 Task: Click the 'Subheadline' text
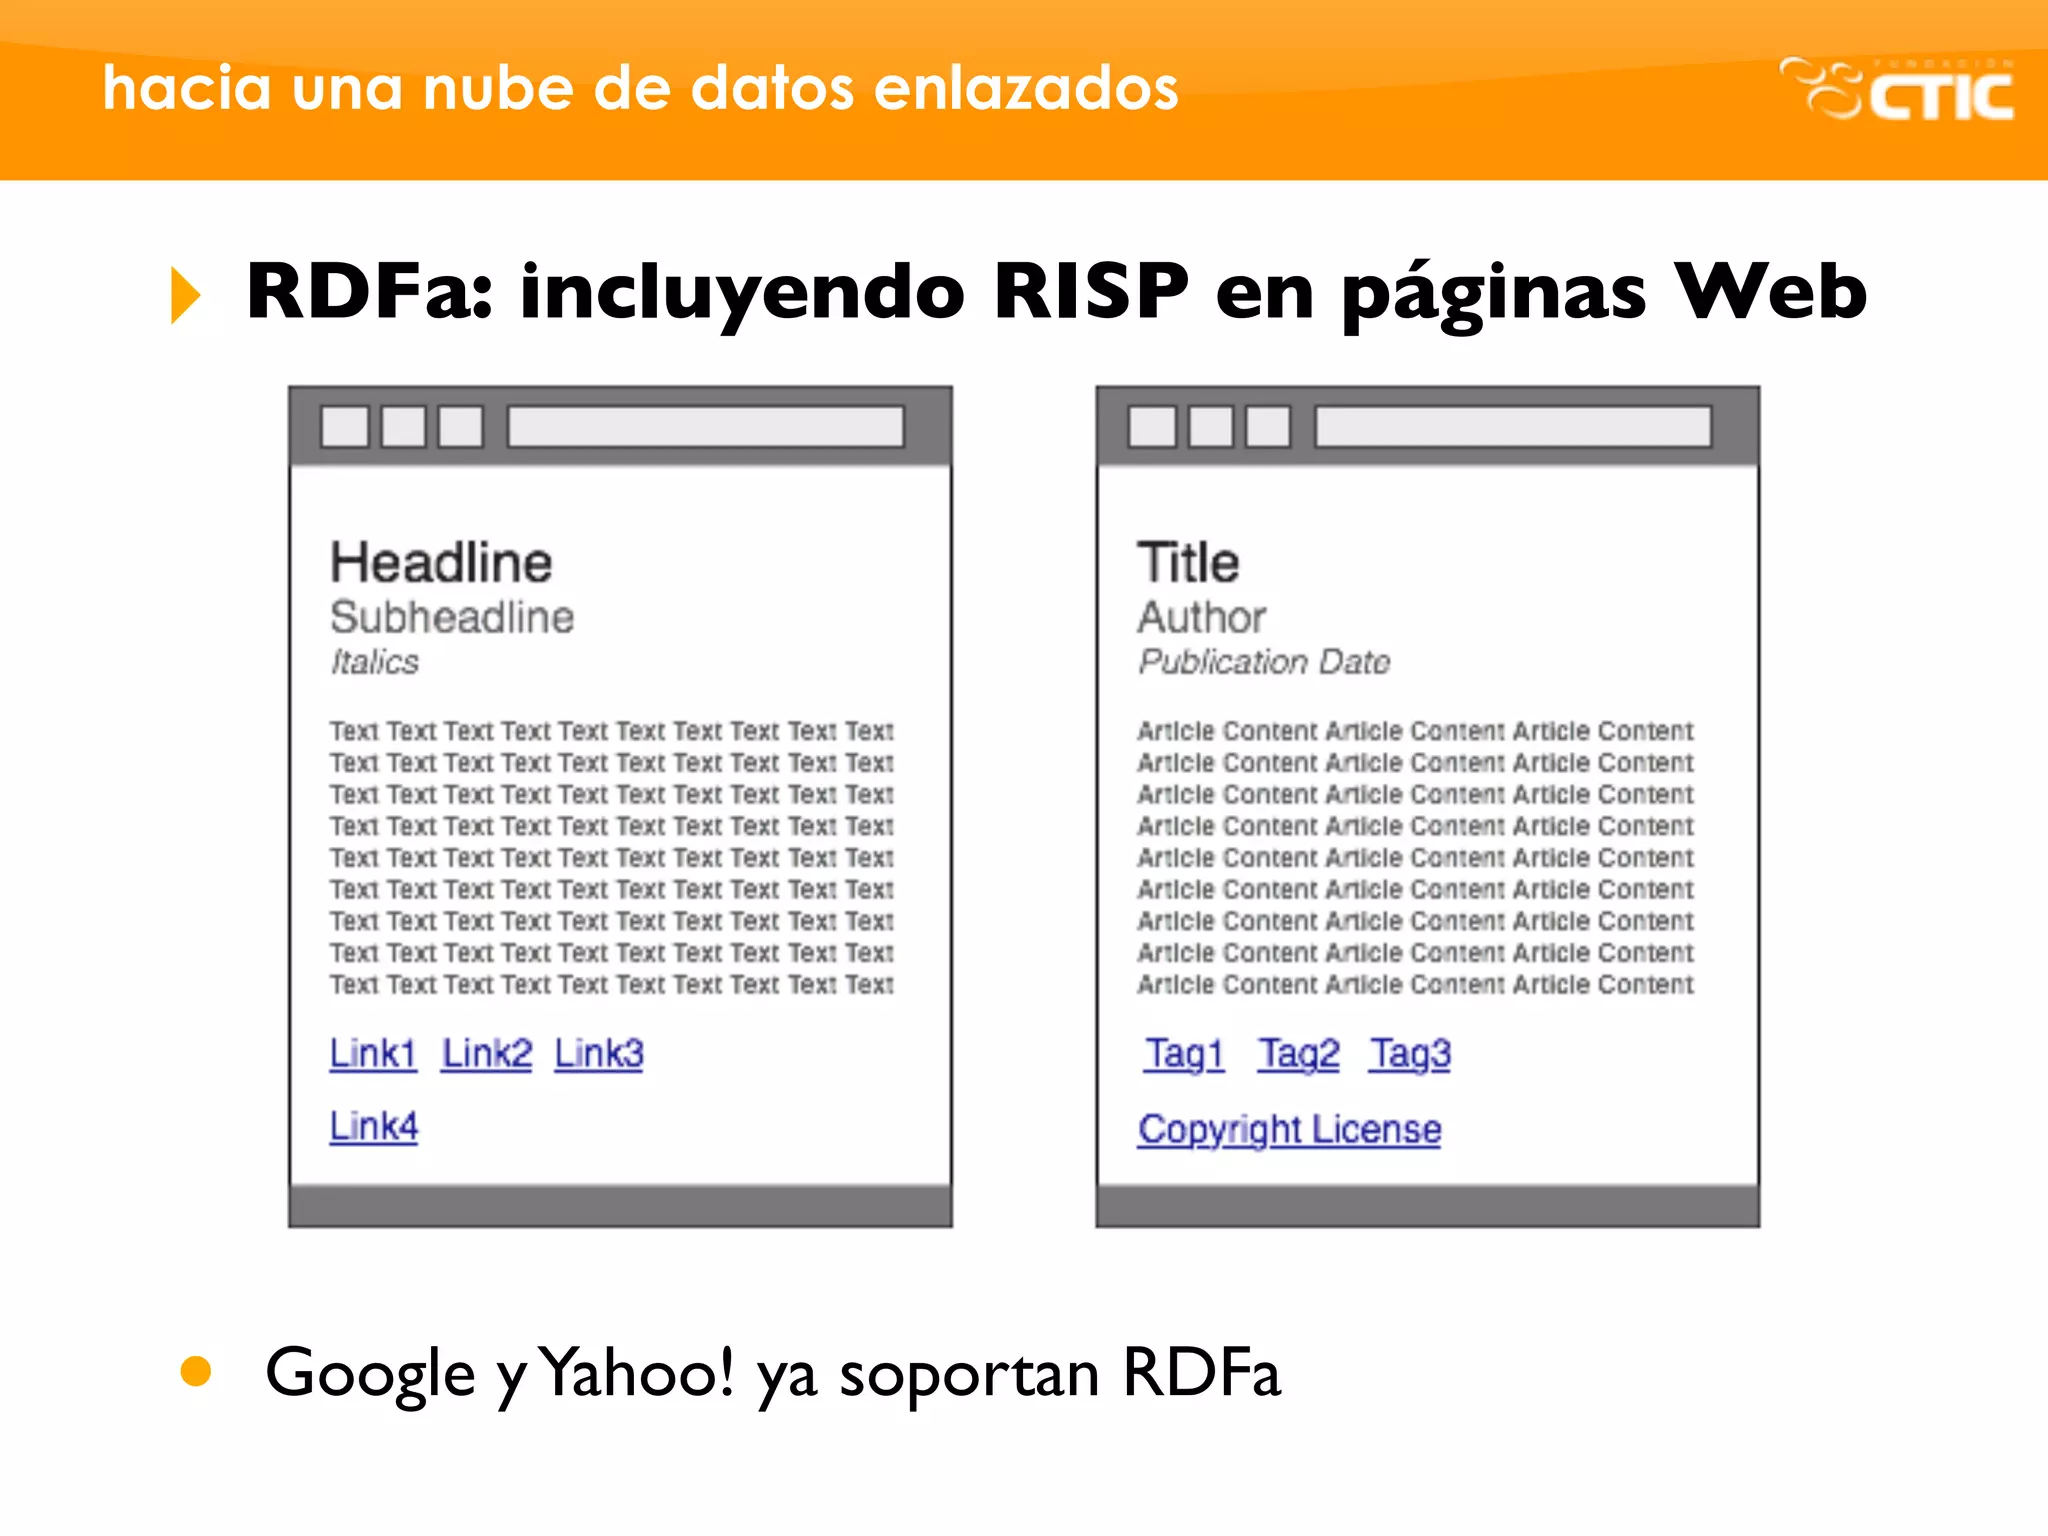[452, 617]
